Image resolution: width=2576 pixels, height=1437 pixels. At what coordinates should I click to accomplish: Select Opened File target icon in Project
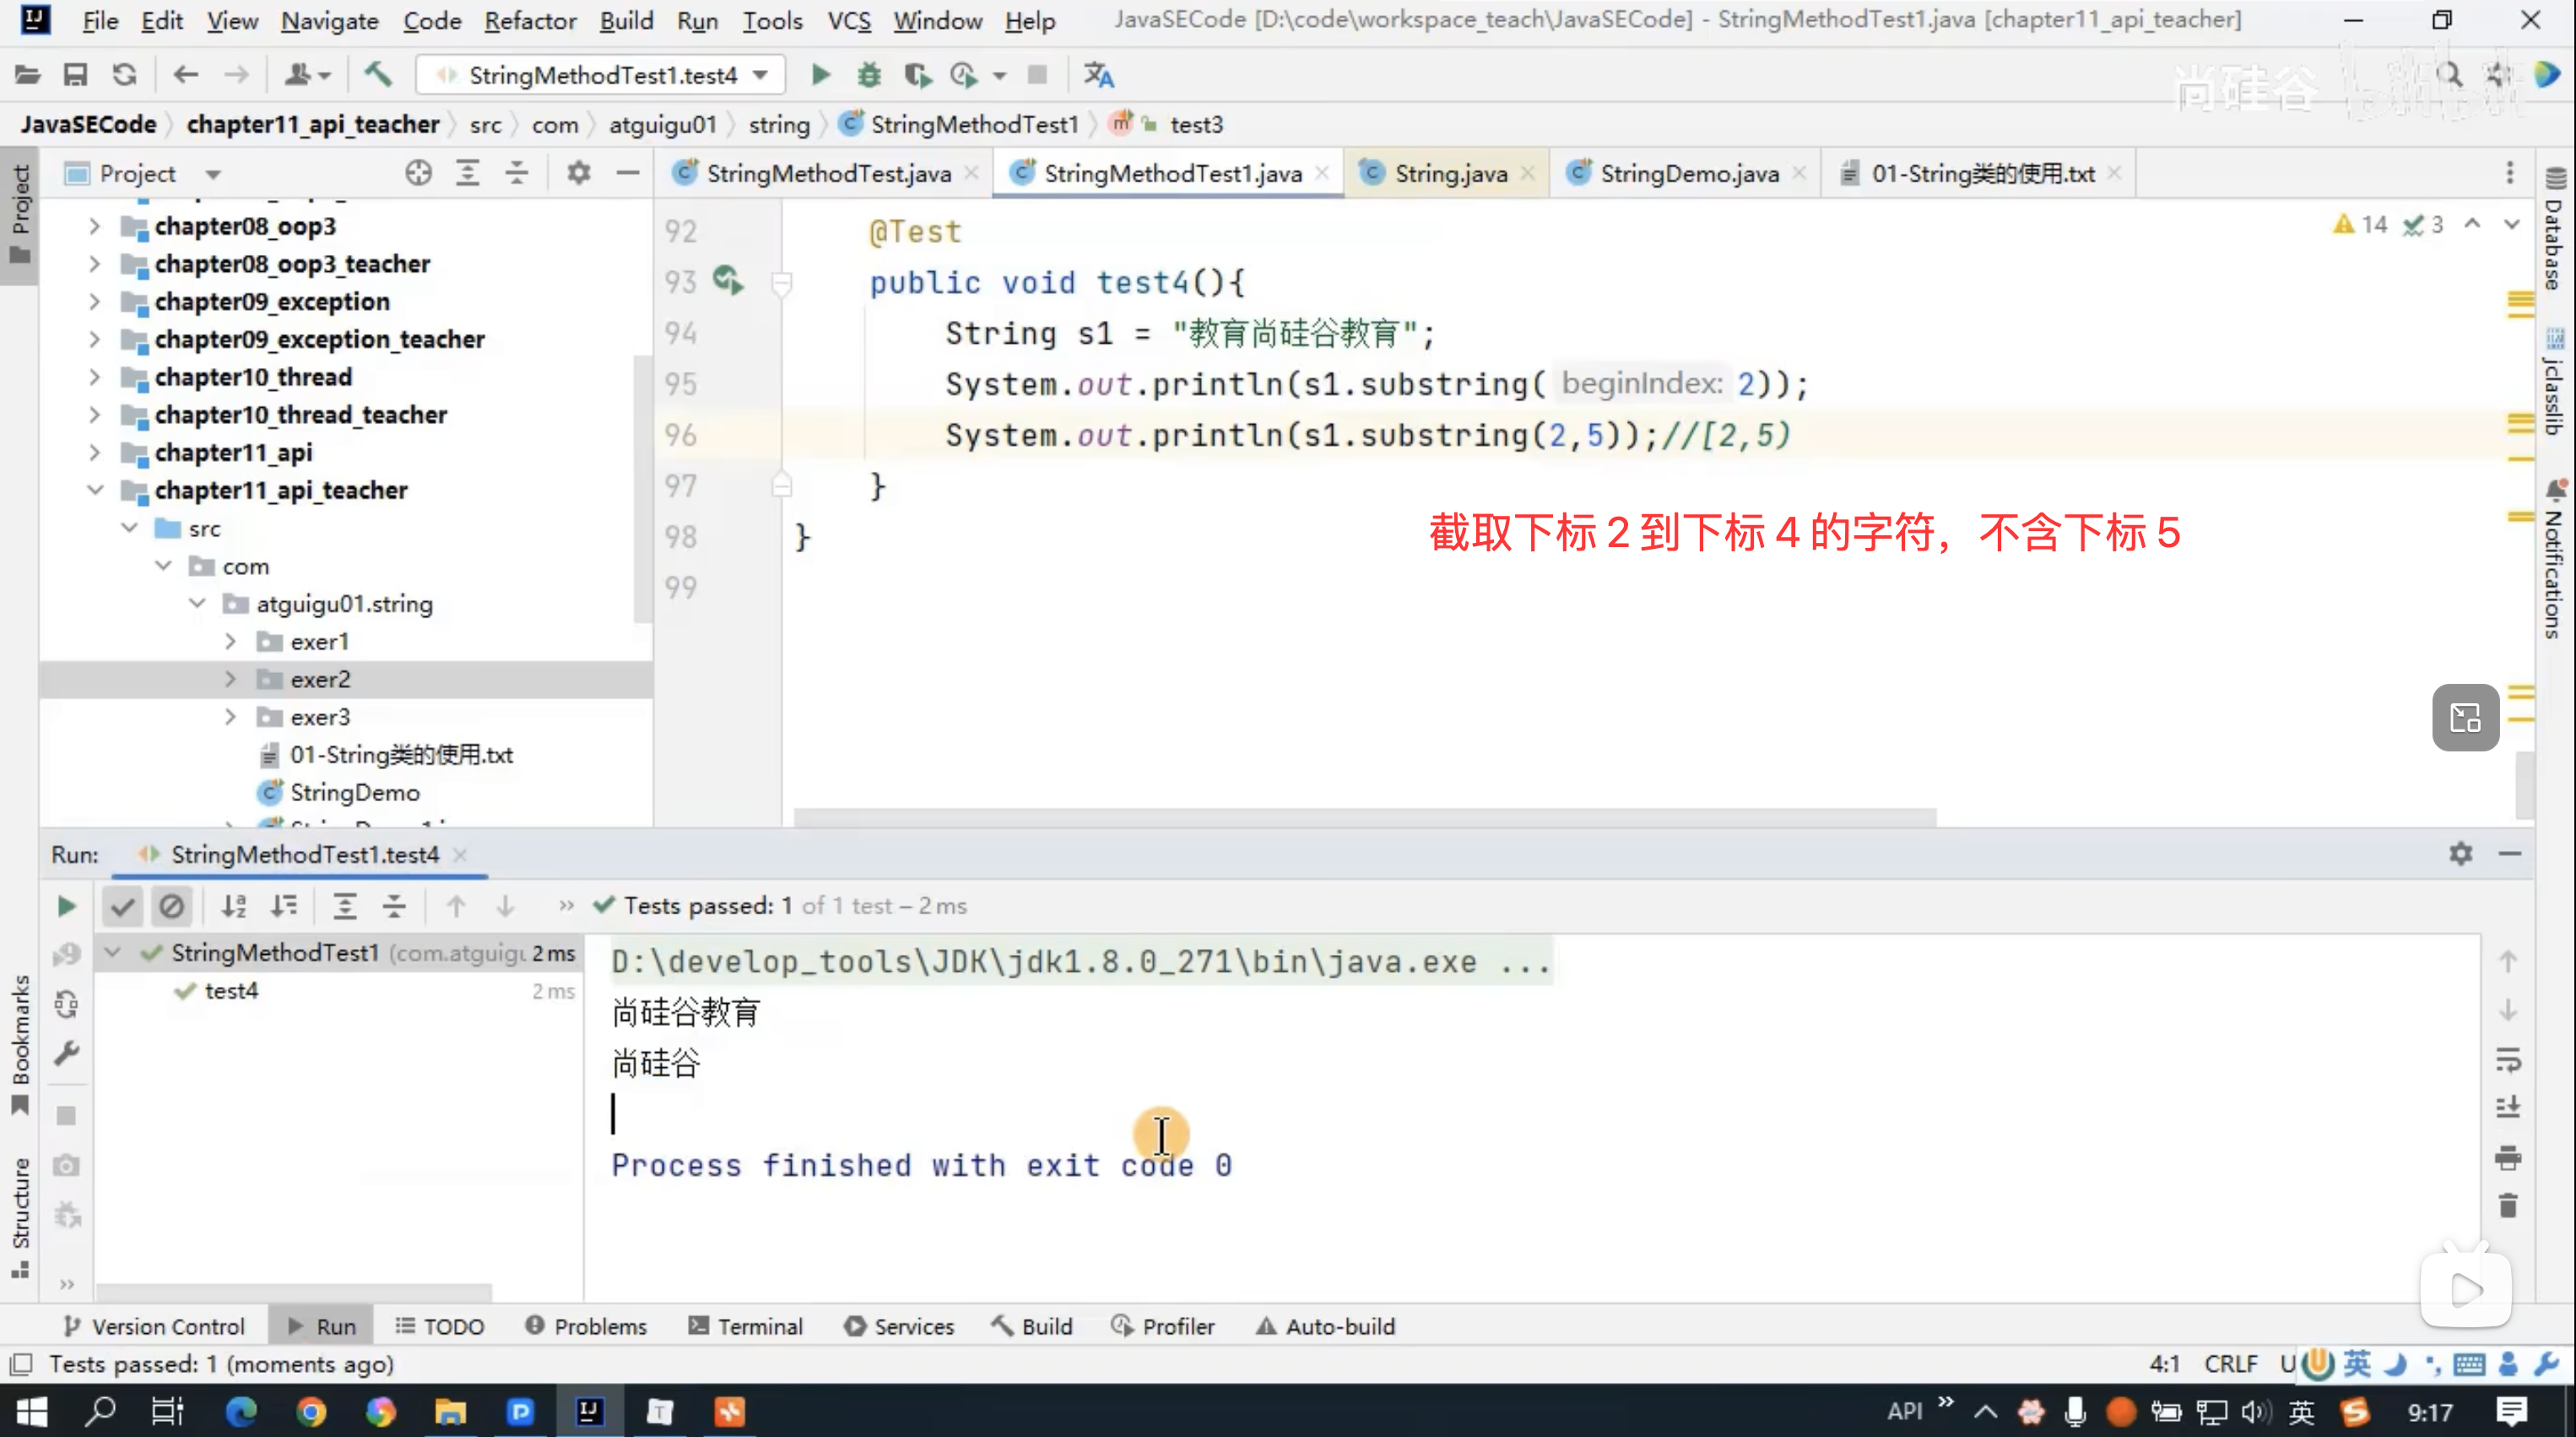pos(418,173)
